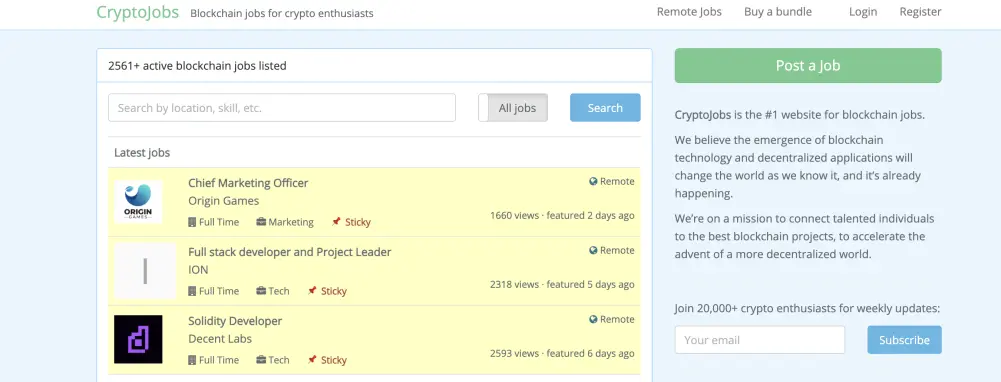Open the Register page

tap(920, 11)
